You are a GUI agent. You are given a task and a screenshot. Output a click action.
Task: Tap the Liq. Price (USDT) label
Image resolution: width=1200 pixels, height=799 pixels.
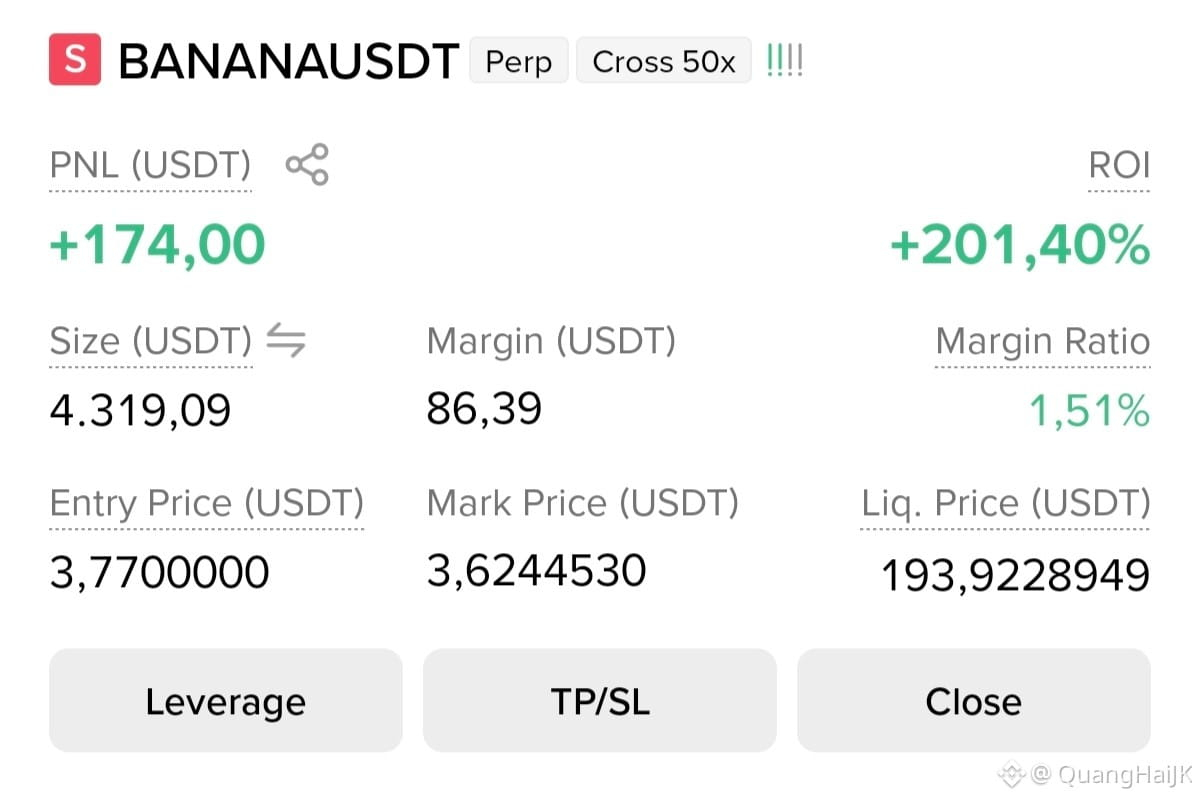pos(1006,503)
